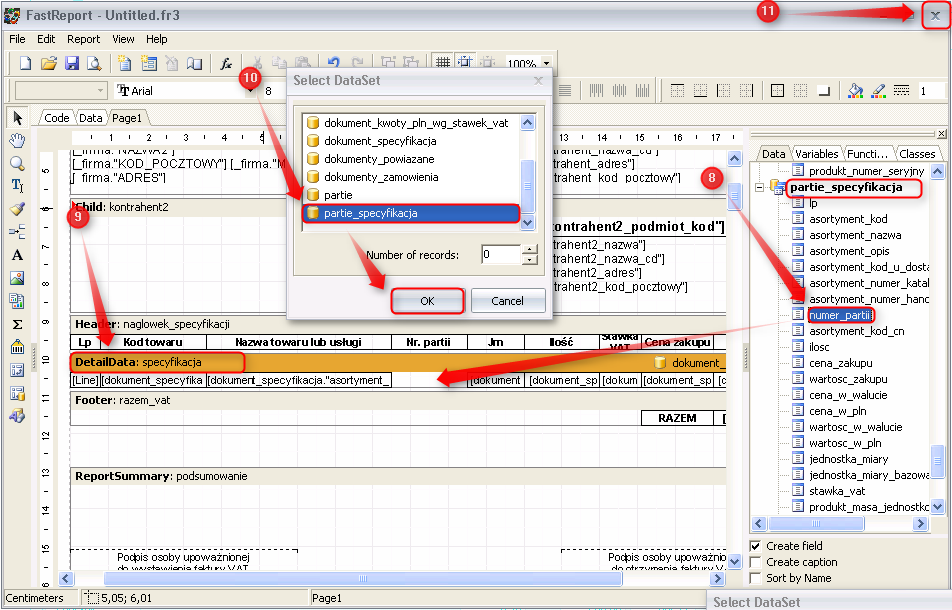Insert a Picture object from the left toolbar

click(x=17, y=278)
